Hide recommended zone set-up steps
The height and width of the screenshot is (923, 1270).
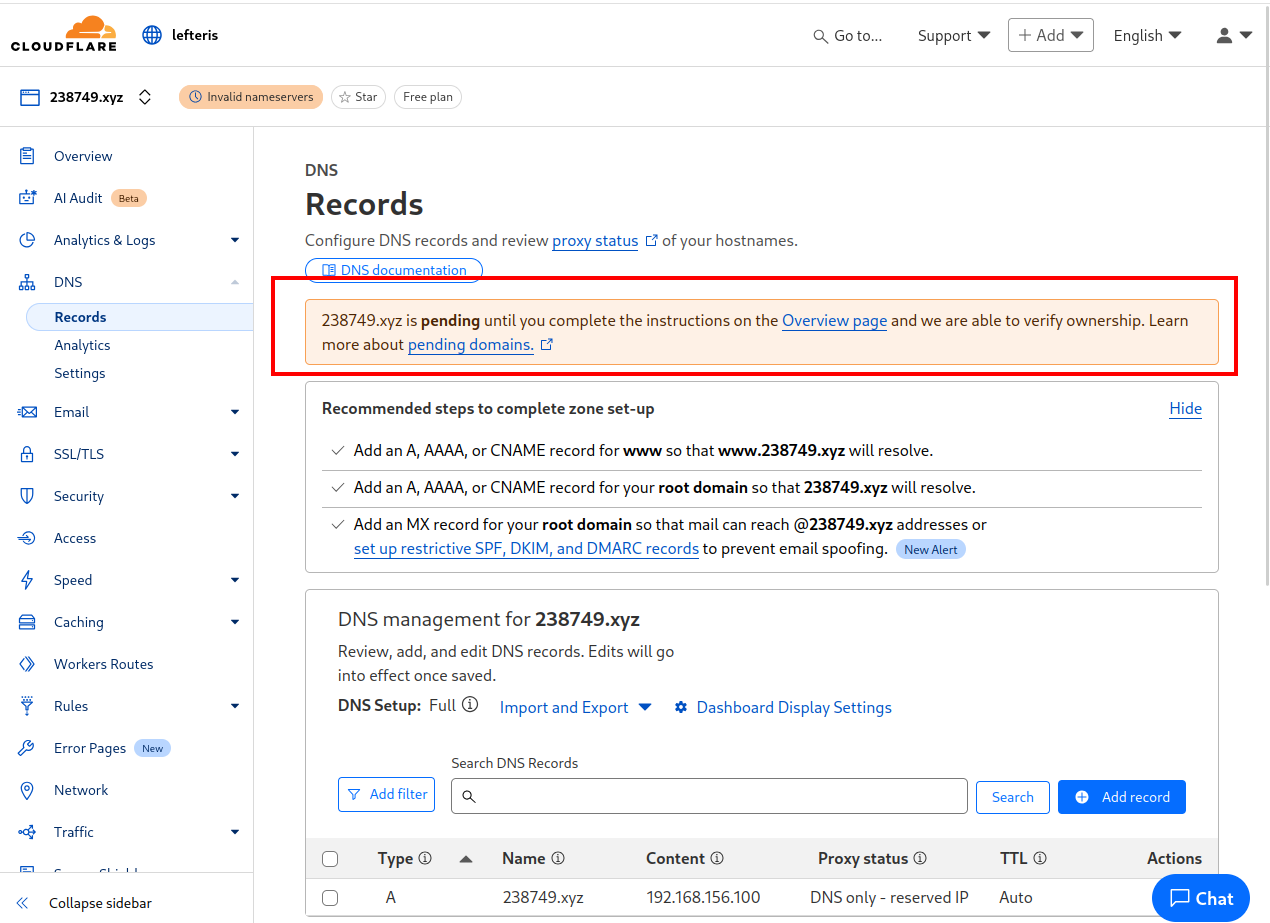1186,408
